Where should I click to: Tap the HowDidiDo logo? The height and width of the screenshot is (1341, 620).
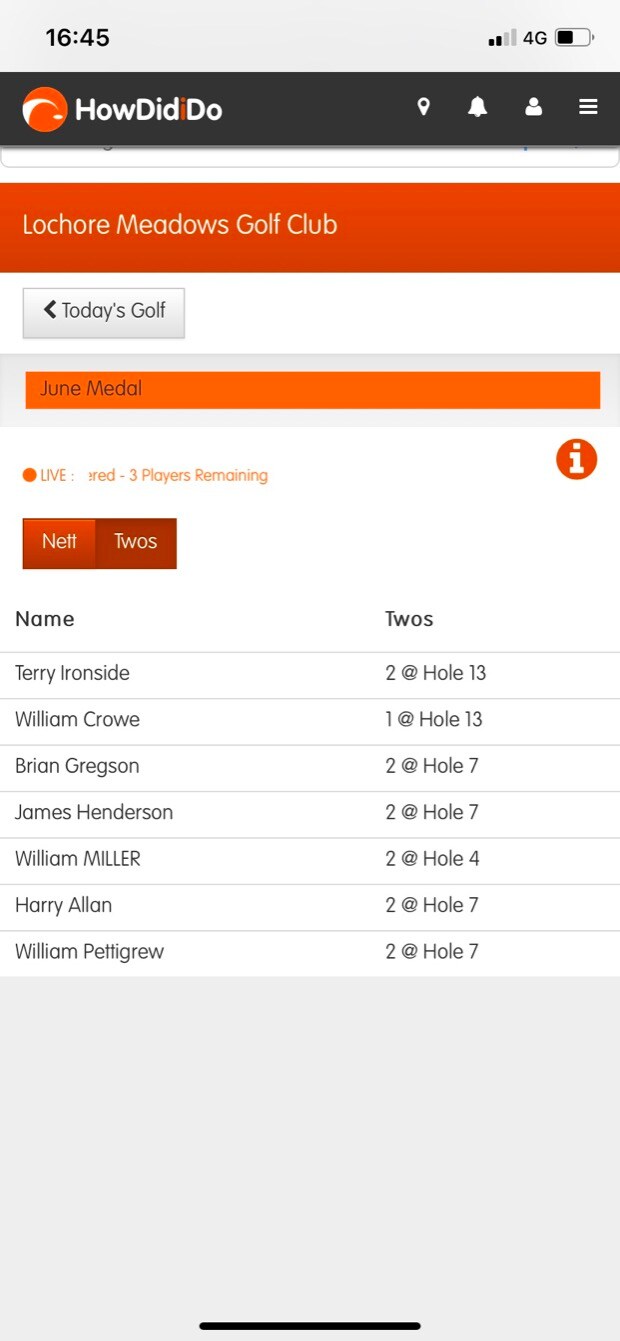(122, 109)
